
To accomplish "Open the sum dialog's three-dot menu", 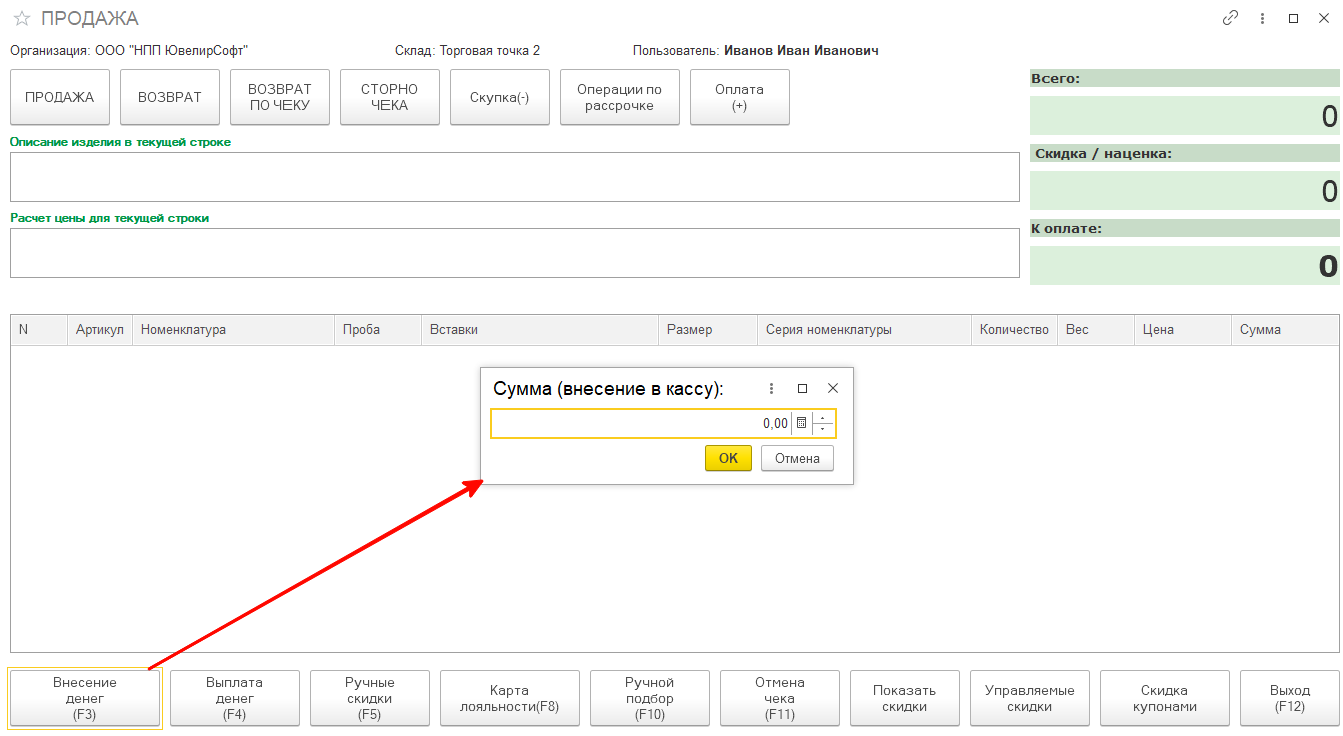I will (x=771, y=388).
